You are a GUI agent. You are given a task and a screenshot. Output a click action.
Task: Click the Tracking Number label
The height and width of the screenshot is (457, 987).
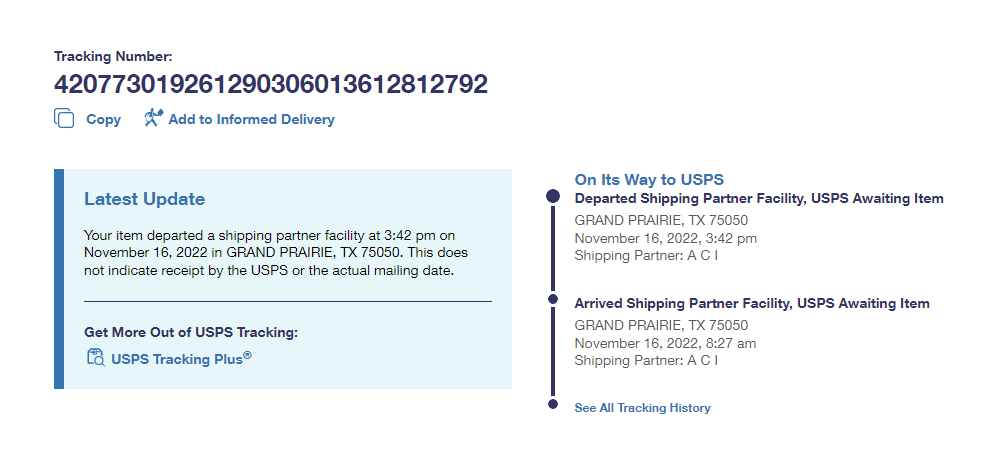(113, 57)
